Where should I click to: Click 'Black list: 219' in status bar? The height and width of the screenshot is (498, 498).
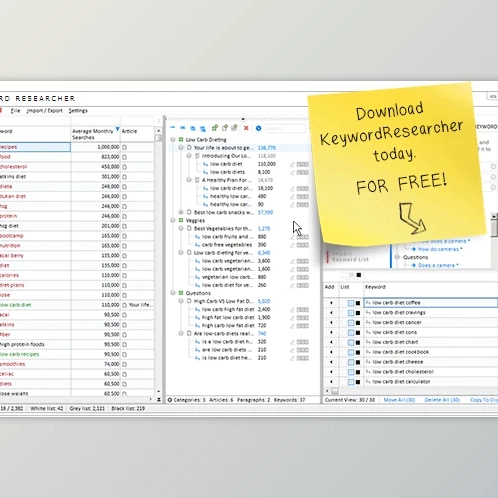click(128, 408)
